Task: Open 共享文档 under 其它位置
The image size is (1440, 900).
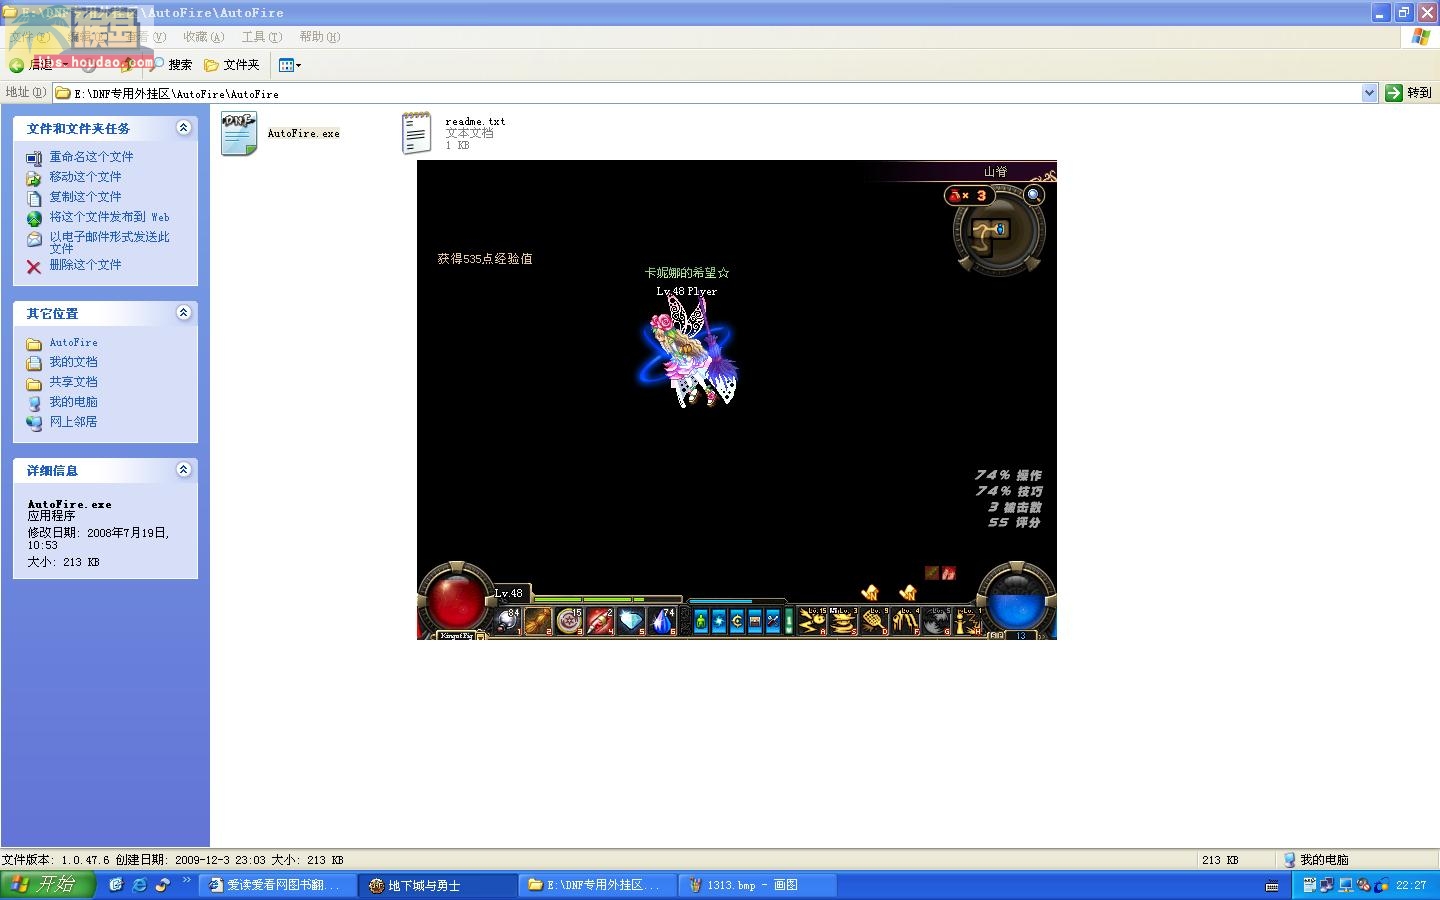Action: point(73,382)
